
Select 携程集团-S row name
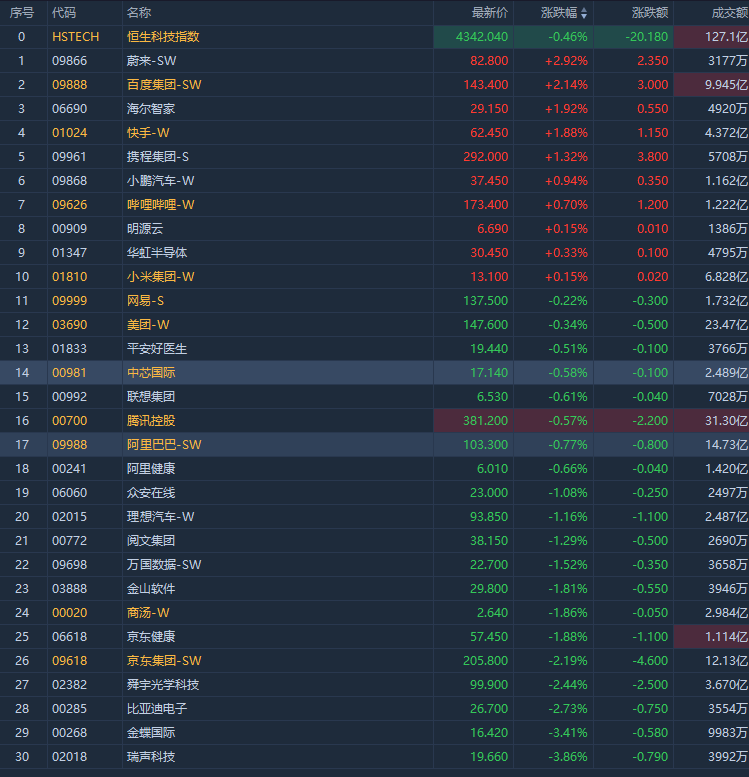158,157
